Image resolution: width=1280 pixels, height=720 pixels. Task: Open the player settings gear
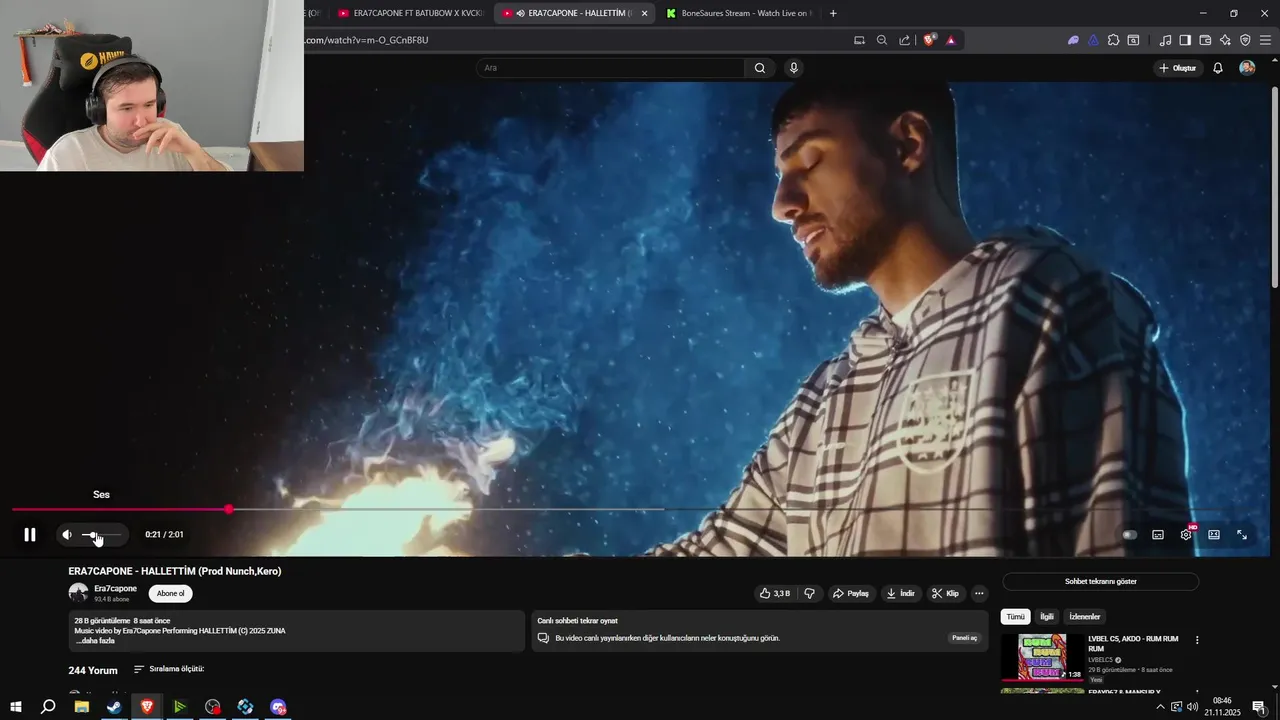coord(1186,535)
